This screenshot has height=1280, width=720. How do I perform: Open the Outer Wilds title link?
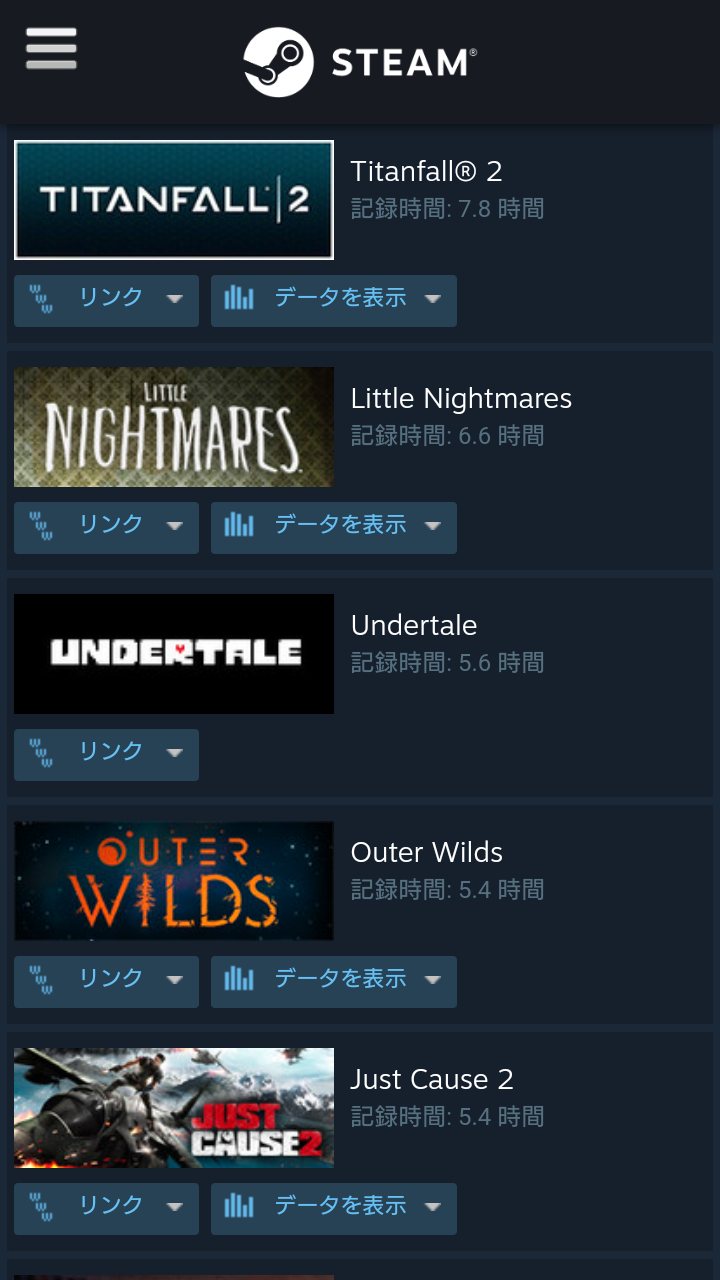tap(427, 852)
